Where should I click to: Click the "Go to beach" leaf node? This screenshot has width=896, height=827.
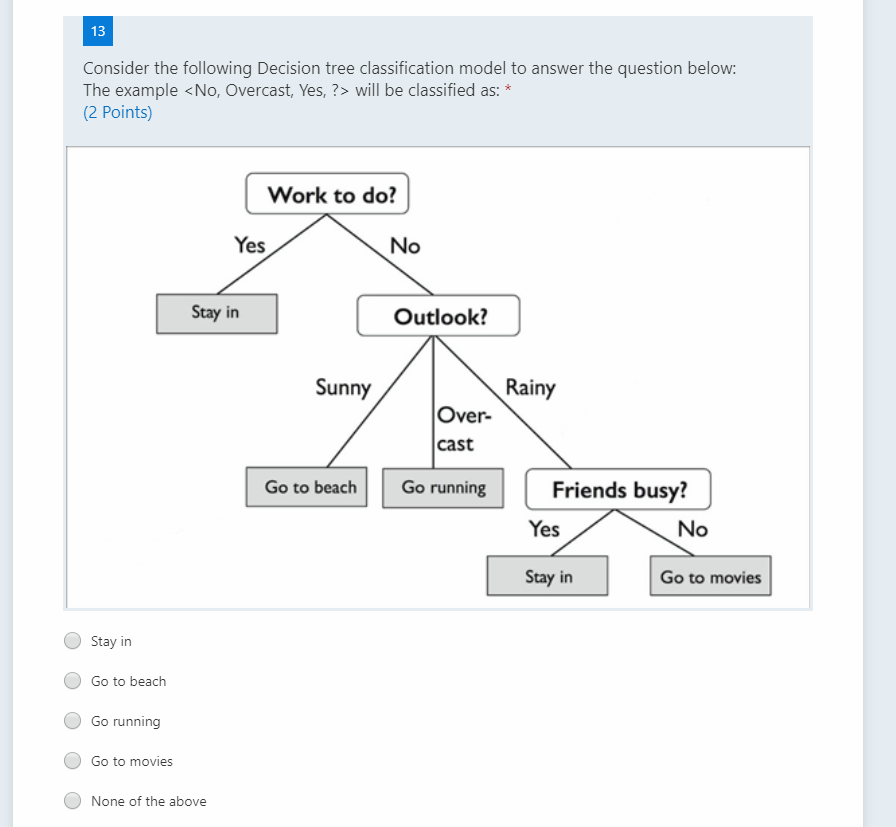tap(306, 487)
